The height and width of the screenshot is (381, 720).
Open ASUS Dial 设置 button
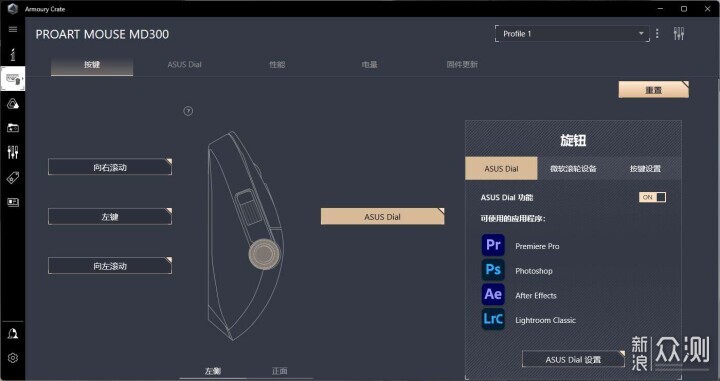573,359
